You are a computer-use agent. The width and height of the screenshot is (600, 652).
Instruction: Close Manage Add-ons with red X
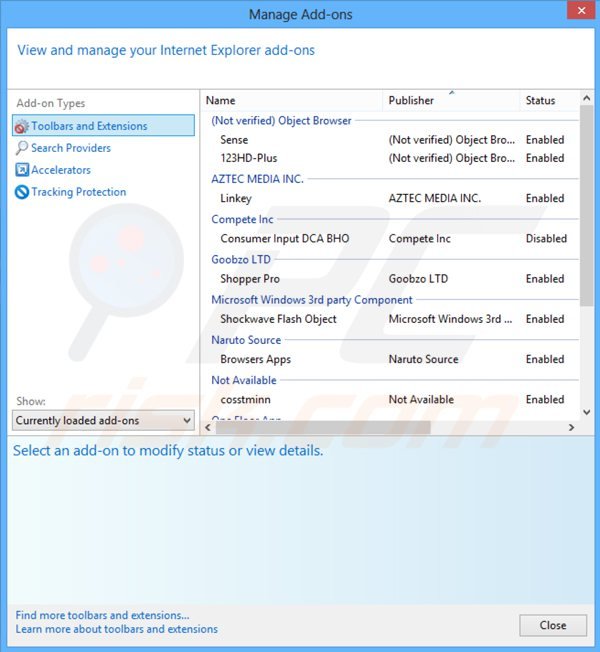[581, 10]
